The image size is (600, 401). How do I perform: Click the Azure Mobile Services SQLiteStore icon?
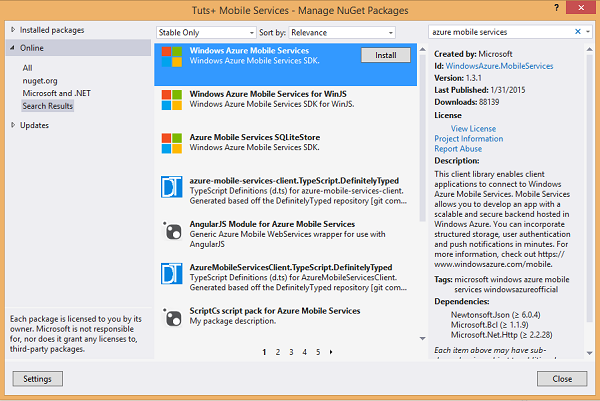tap(172, 143)
